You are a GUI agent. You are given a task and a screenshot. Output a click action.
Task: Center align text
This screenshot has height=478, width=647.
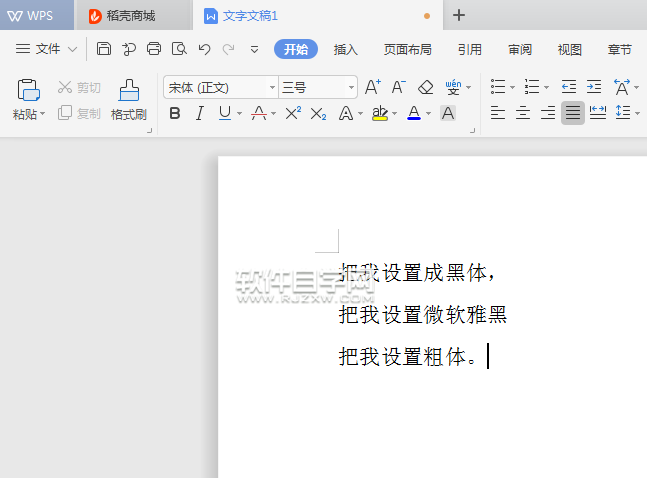tap(523, 113)
